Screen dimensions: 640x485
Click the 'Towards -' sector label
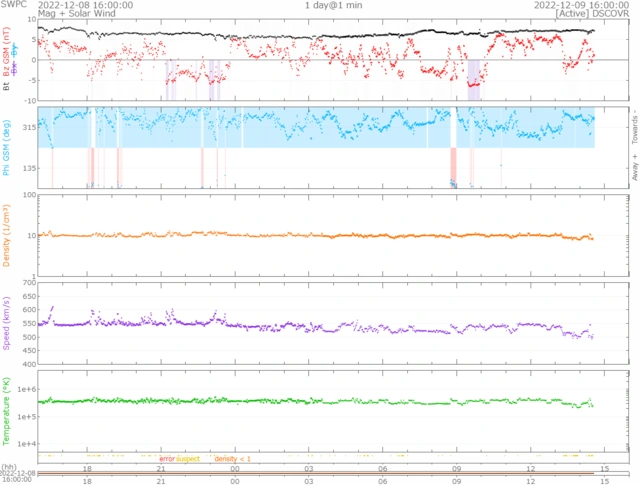pyautogui.click(x=633, y=125)
